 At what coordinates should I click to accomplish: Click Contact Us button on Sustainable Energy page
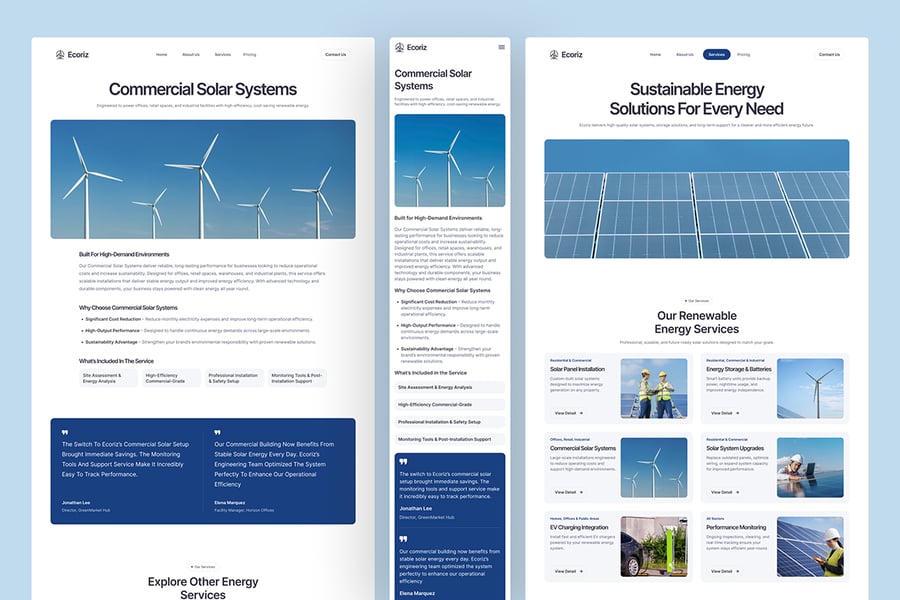829,55
